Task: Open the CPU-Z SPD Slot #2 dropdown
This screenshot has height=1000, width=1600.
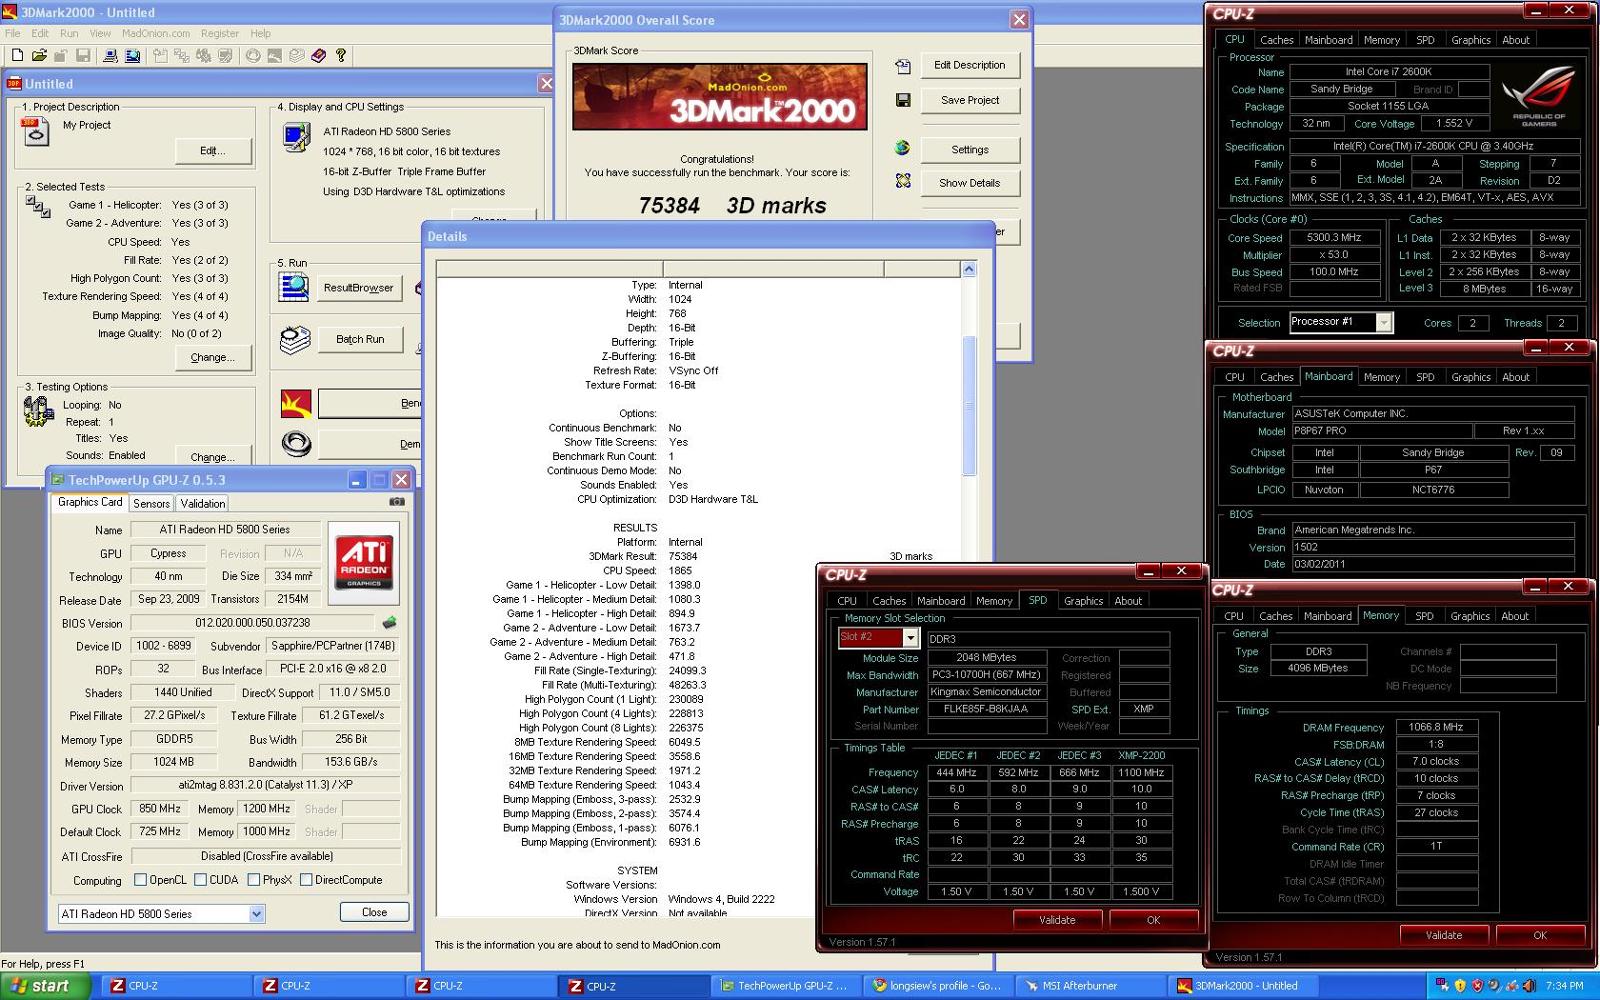Action: point(910,637)
